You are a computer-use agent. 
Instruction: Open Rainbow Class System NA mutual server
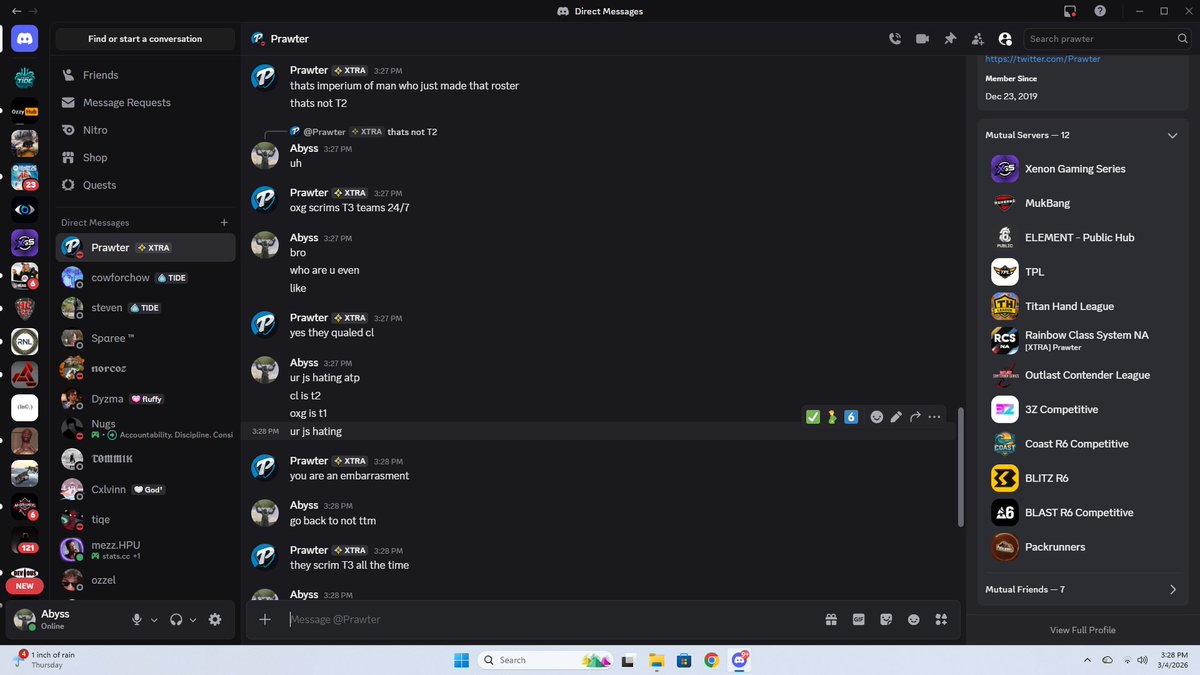tap(1082, 340)
